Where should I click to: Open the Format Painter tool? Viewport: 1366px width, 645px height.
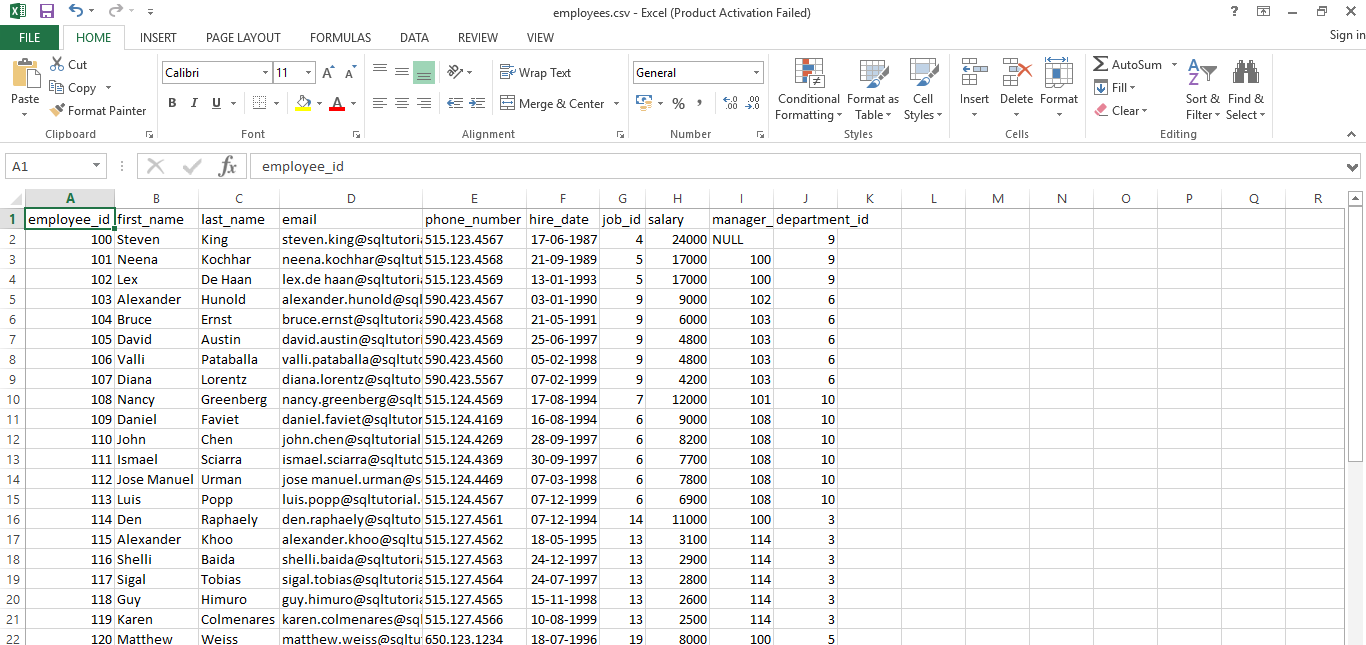[98, 110]
